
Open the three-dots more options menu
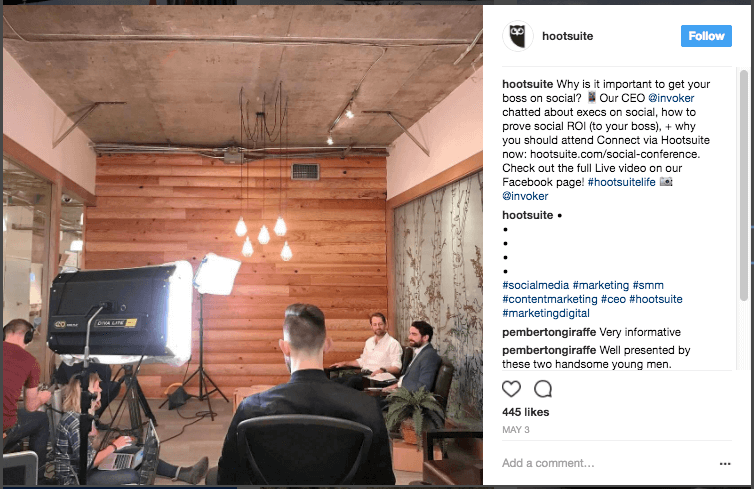tap(725, 464)
